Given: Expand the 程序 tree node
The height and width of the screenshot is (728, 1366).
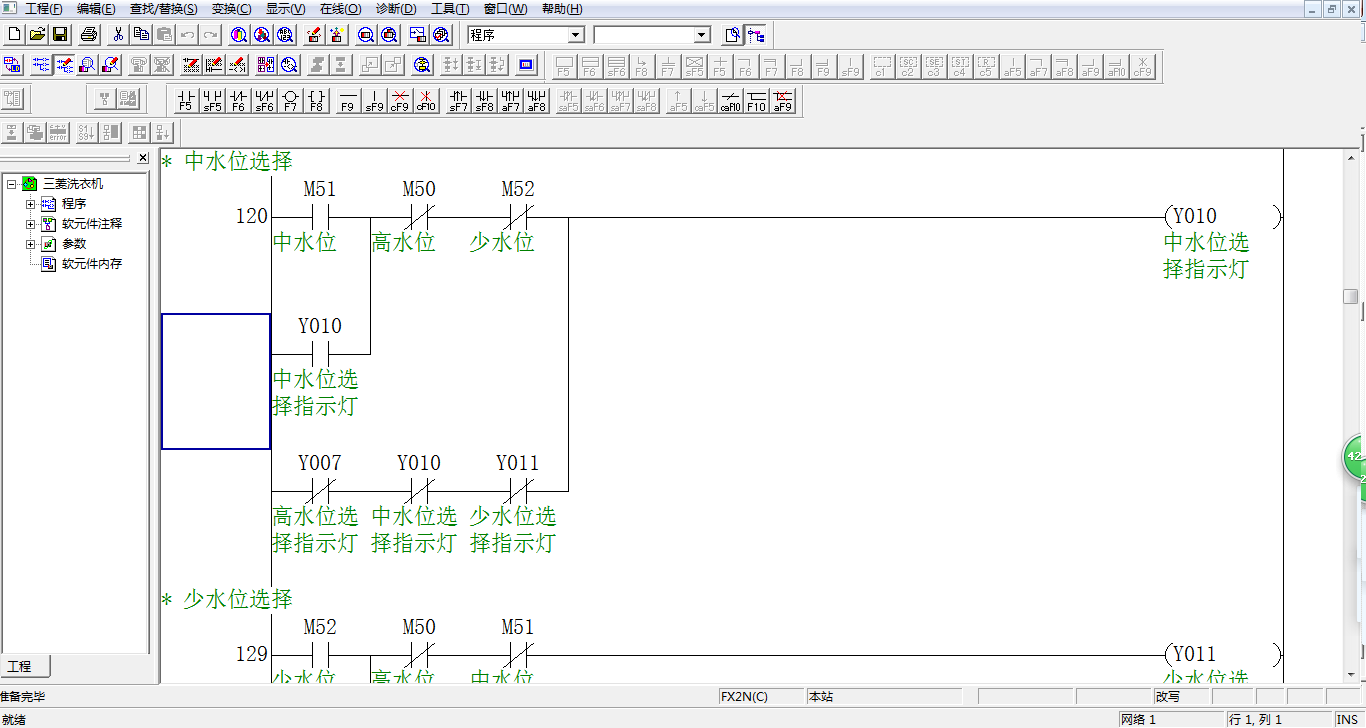Looking at the screenshot, I should 30,204.
